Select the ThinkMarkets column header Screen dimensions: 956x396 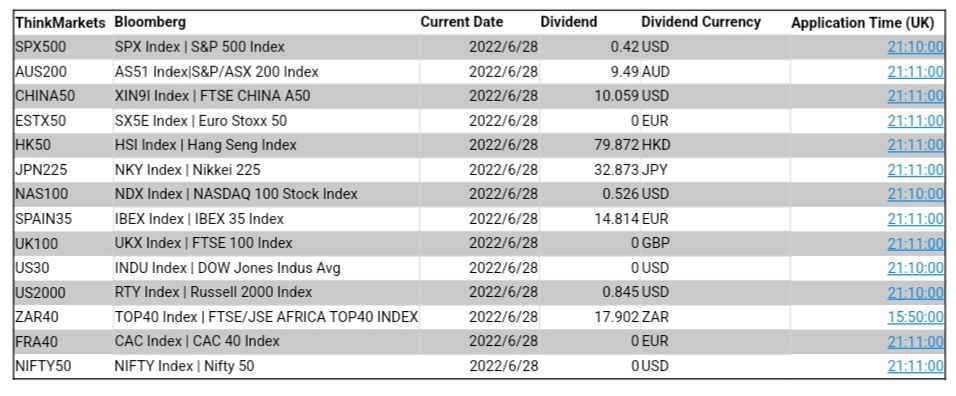[x=60, y=23]
